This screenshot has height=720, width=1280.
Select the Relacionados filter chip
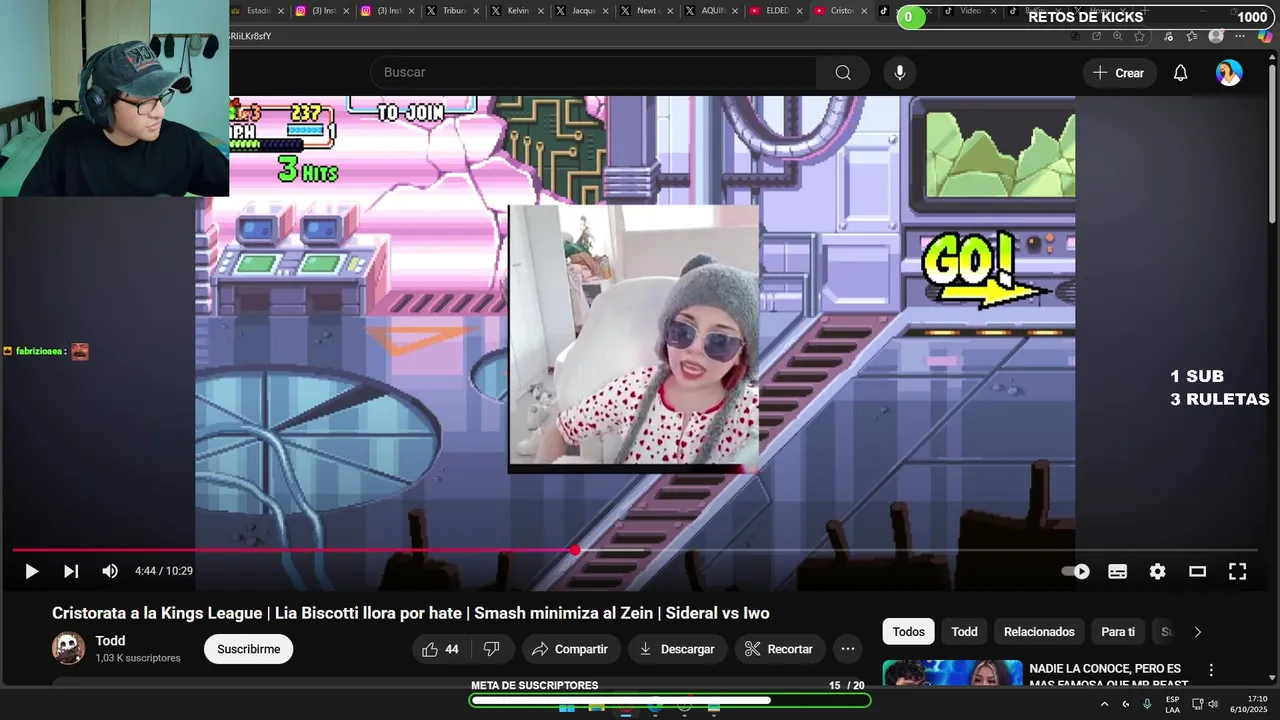(1039, 632)
